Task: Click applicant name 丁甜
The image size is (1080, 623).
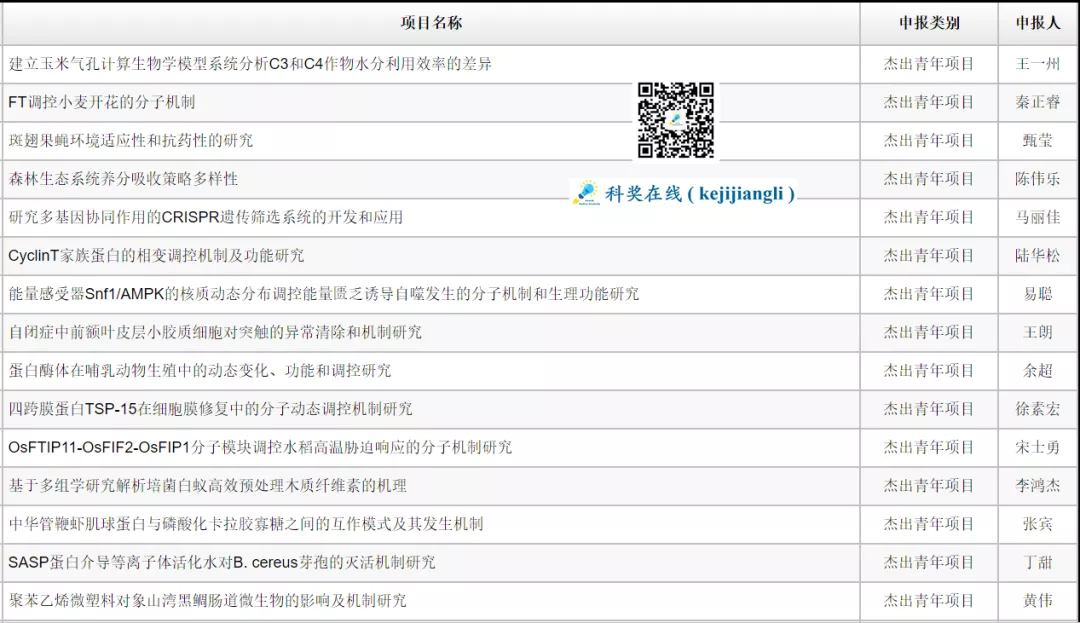Action: (x=1037, y=562)
